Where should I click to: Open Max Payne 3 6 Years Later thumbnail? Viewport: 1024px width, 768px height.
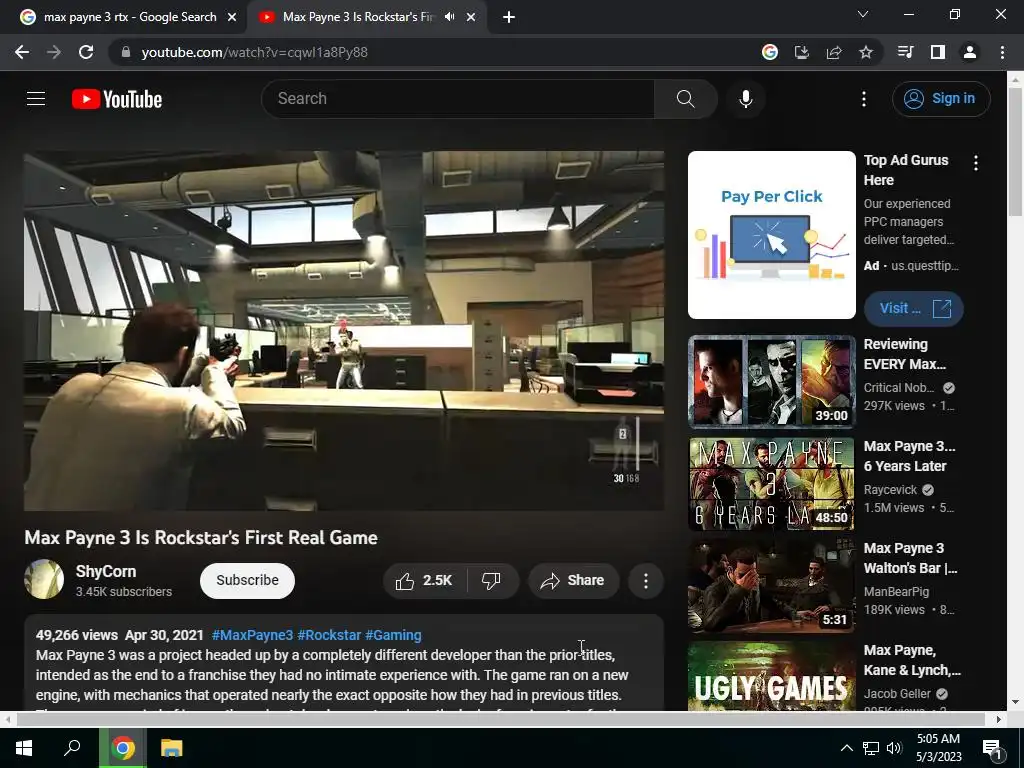[x=771, y=484]
